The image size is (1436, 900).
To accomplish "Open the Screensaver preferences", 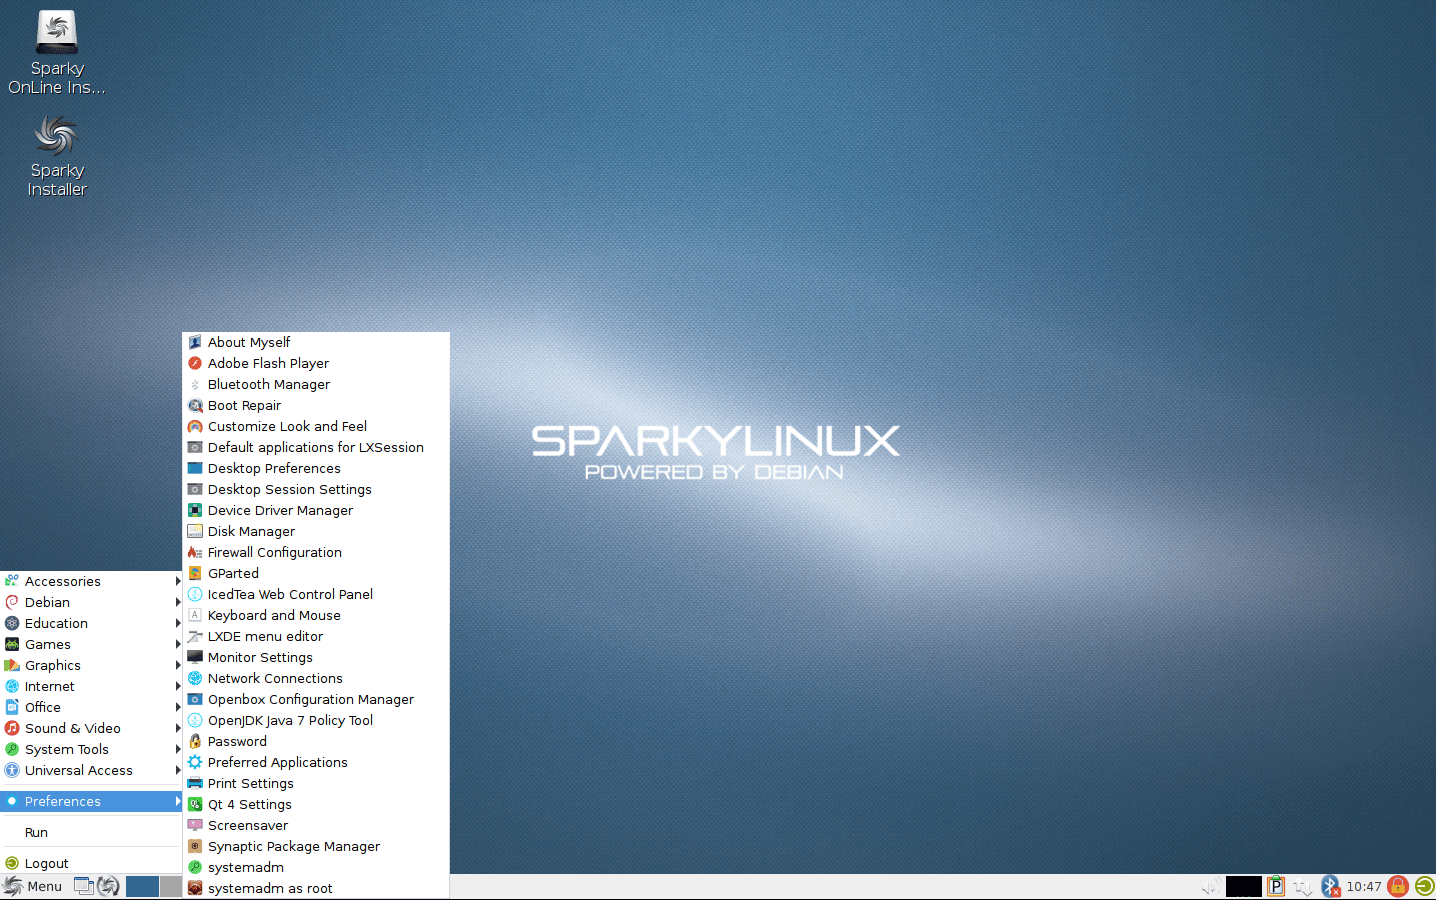I will click(x=316, y=825).
